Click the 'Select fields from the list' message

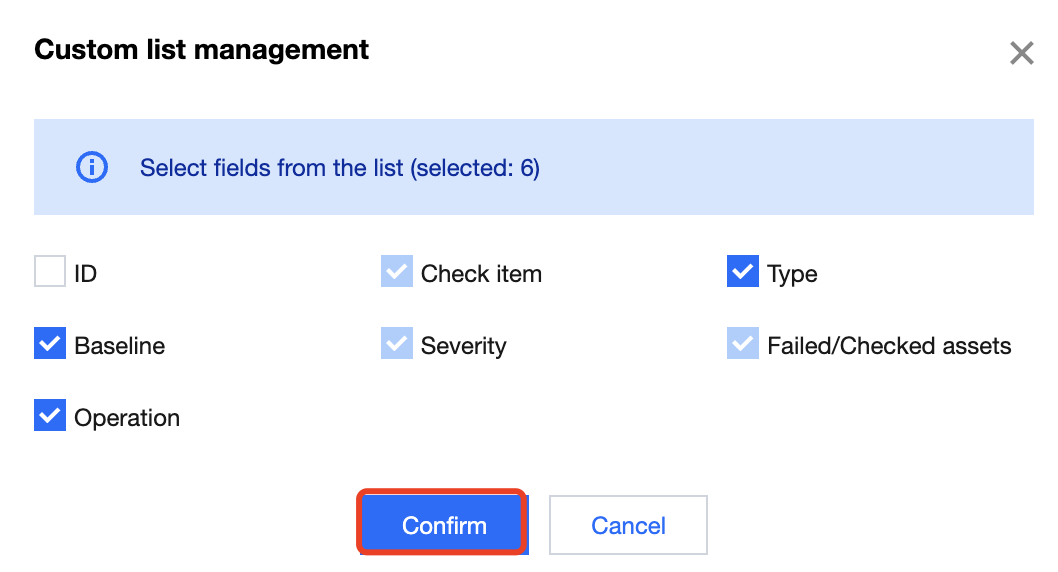339,168
